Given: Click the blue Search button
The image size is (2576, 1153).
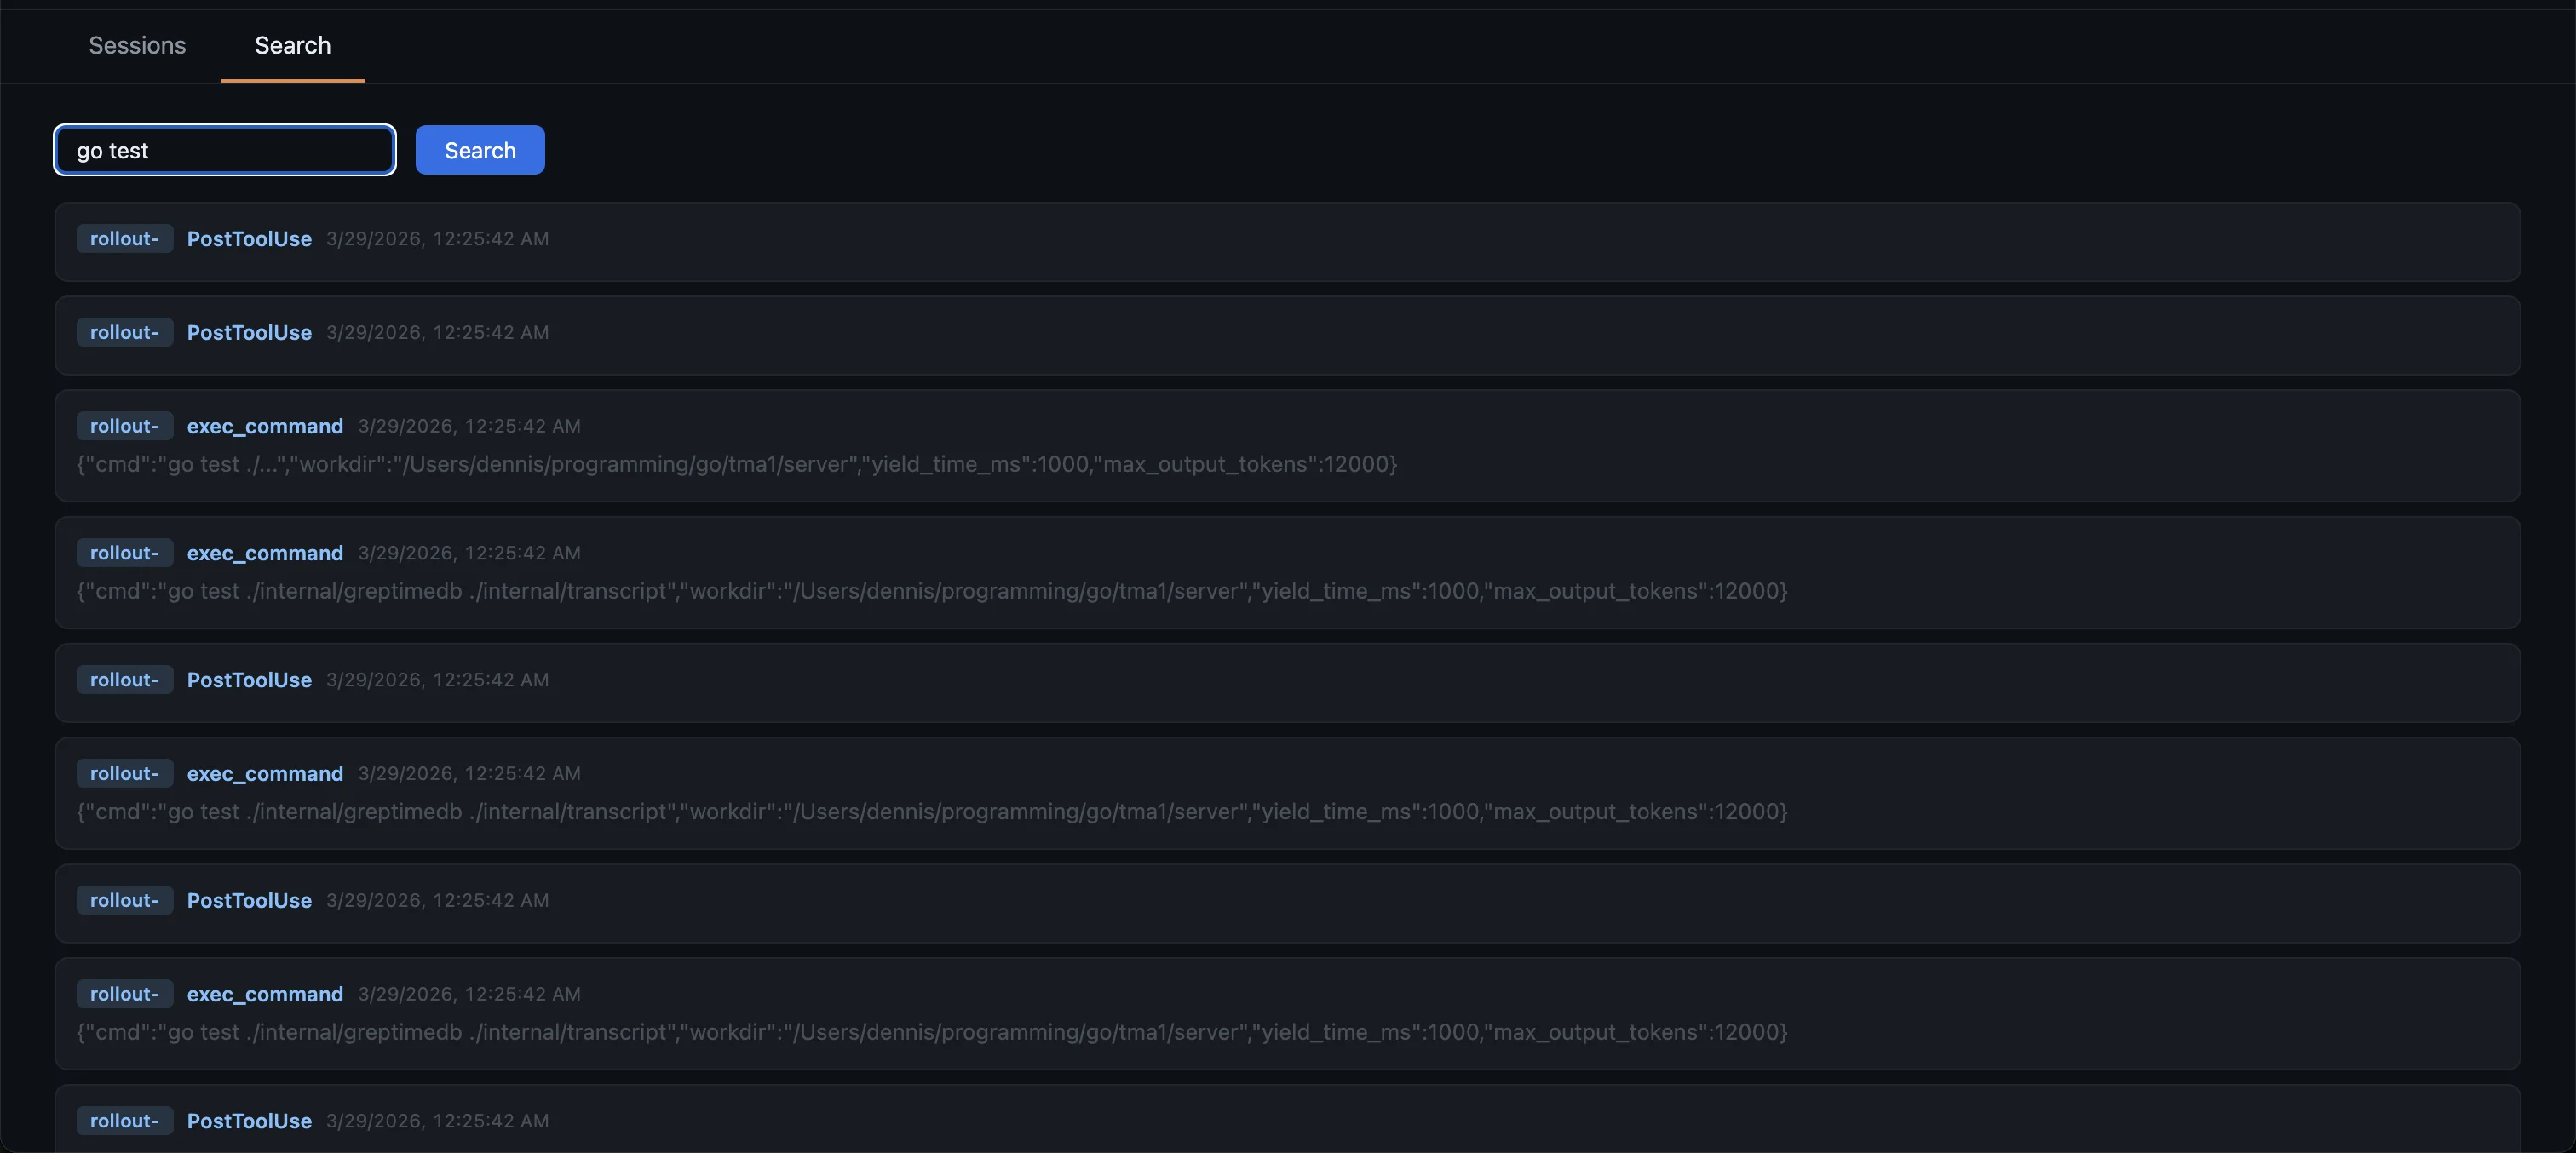Looking at the screenshot, I should point(479,149).
